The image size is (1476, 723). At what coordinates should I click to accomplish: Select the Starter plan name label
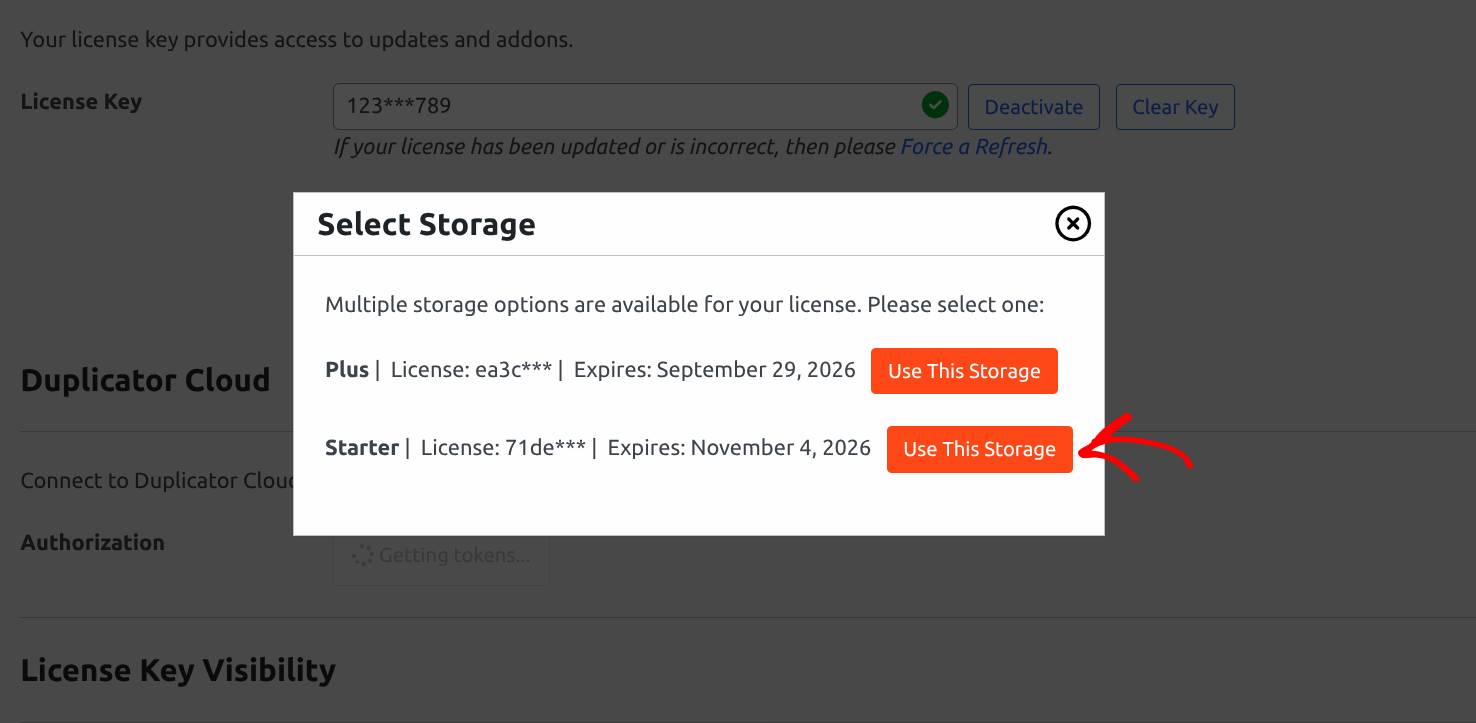[361, 448]
